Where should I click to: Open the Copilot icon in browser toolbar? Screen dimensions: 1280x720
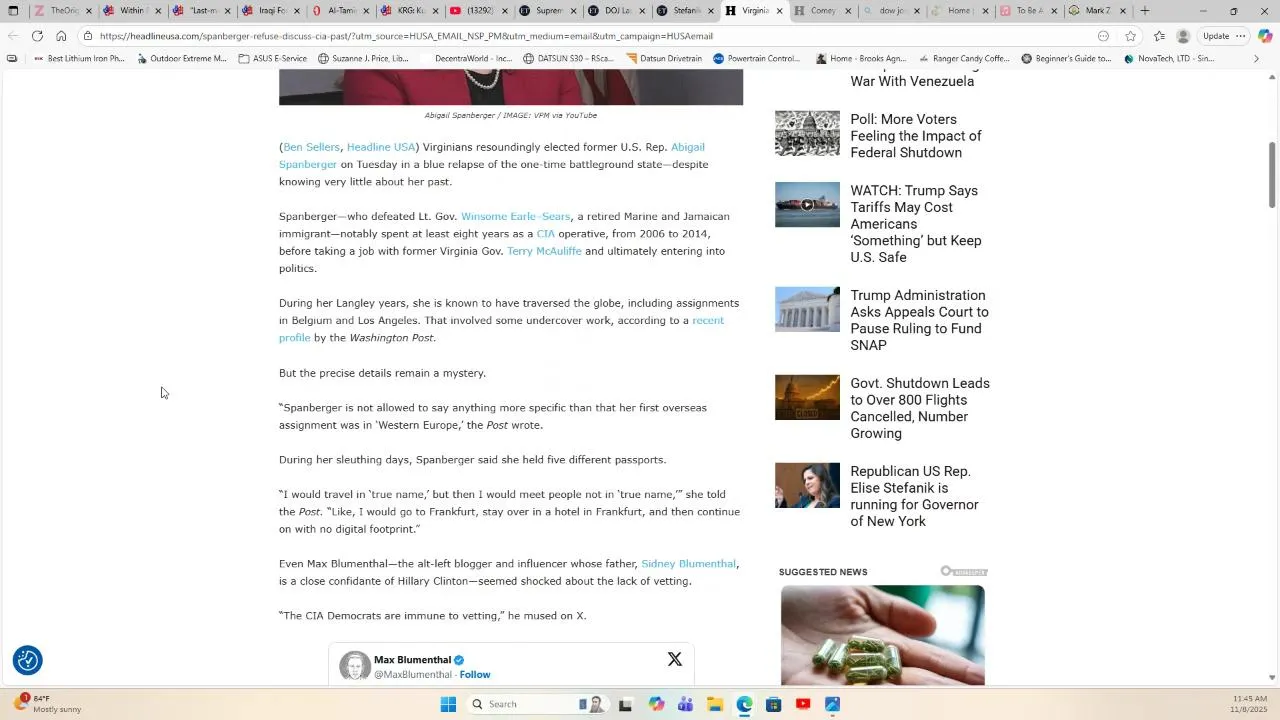pyautogui.click(x=1265, y=36)
